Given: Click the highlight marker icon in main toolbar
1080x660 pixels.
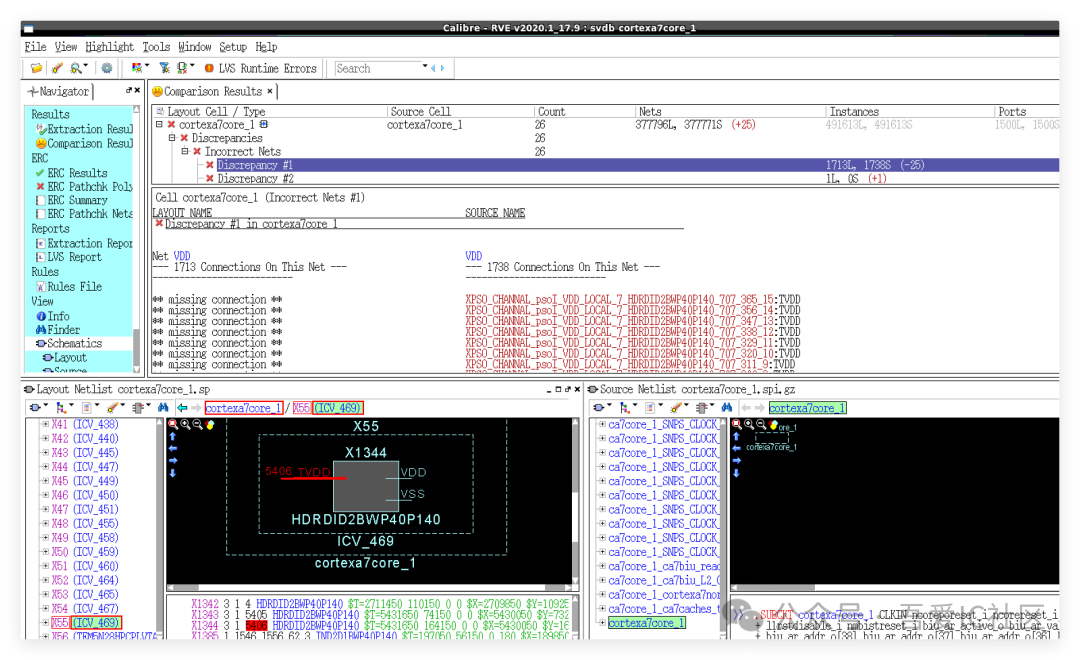Looking at the screenshot, I should (x=57, y=68).
